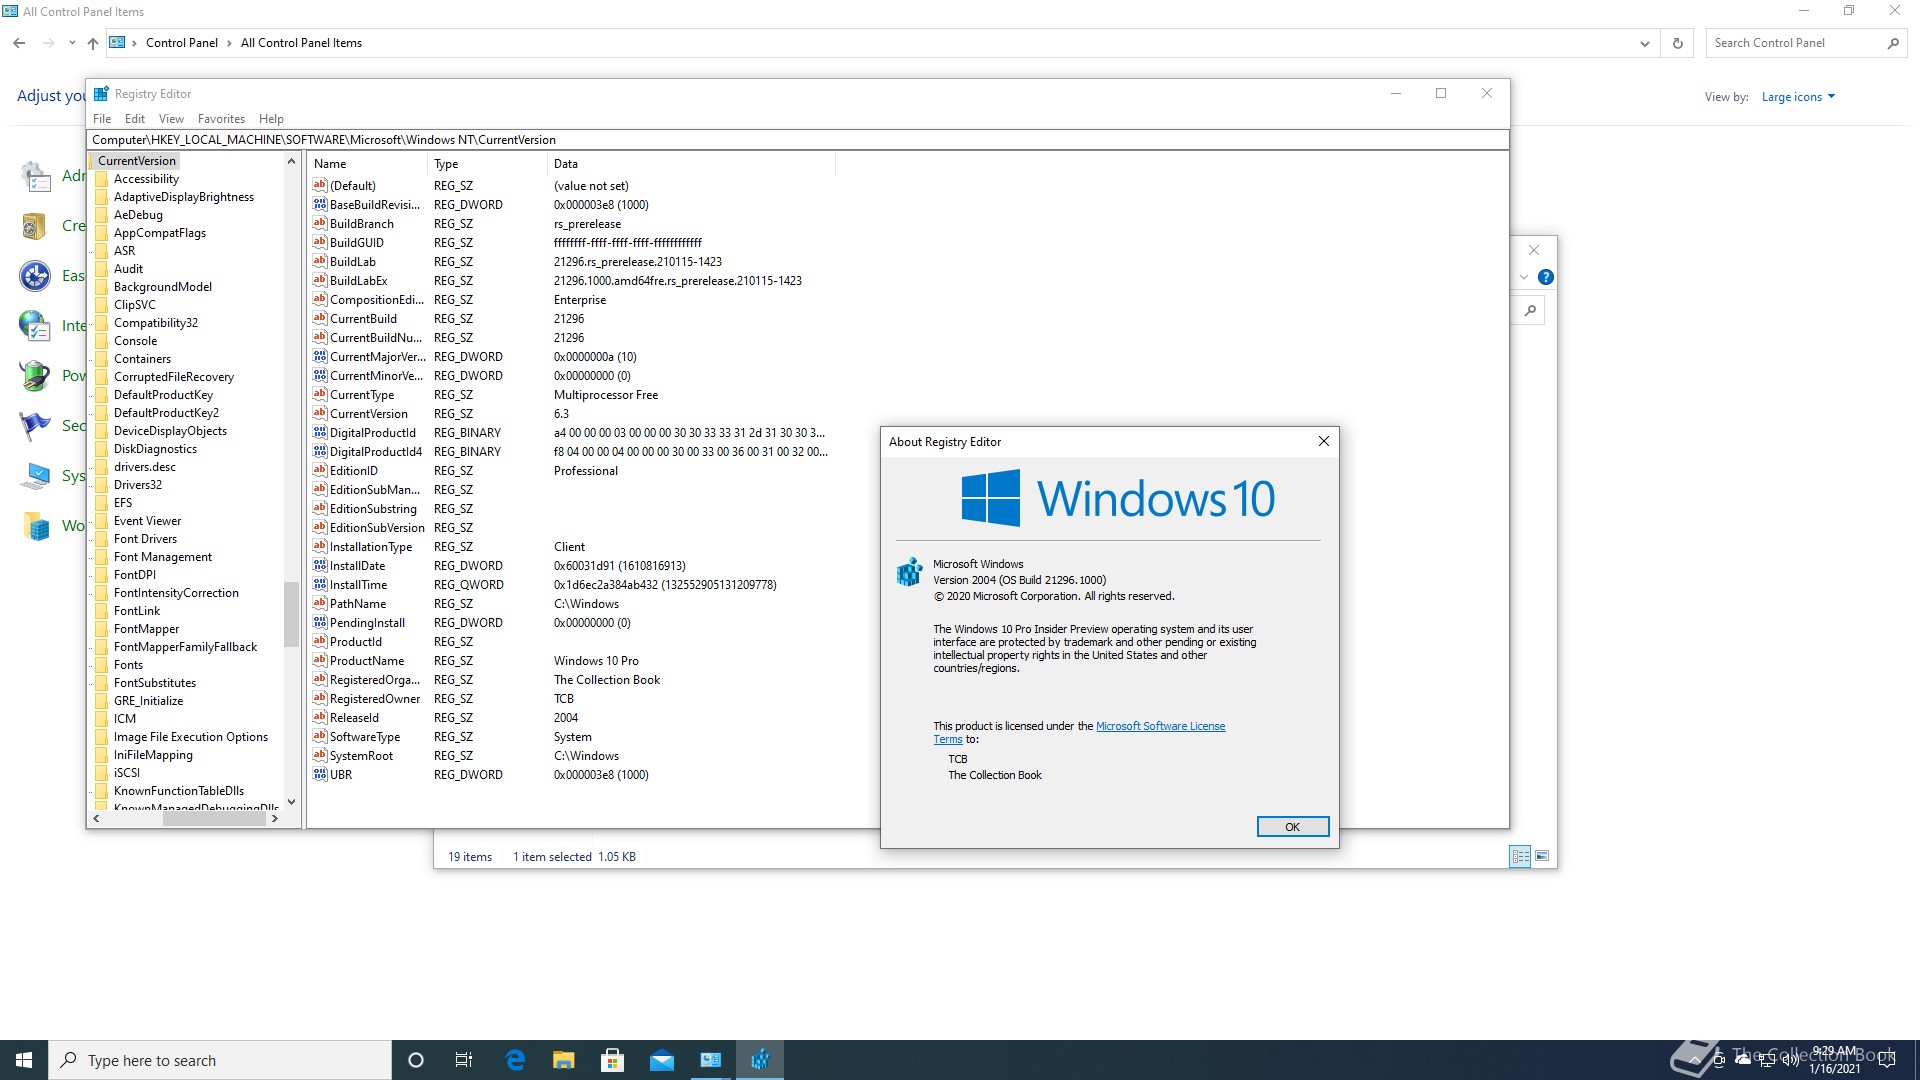Click search icon in background window
Viewport: 1920px width, 1080px height.
[1530, 311]
